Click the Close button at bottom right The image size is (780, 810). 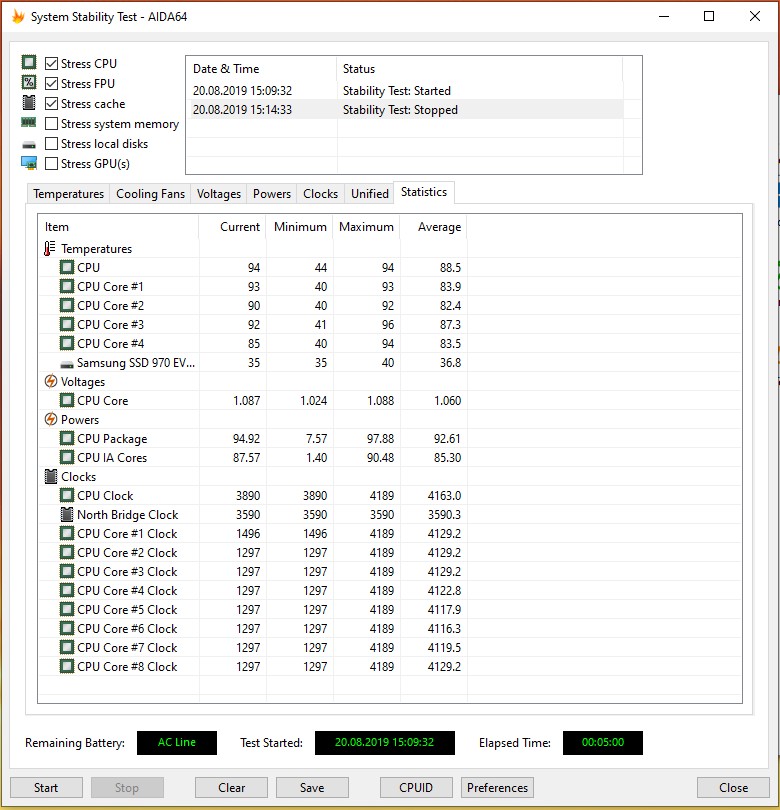(x=733, y=787)
